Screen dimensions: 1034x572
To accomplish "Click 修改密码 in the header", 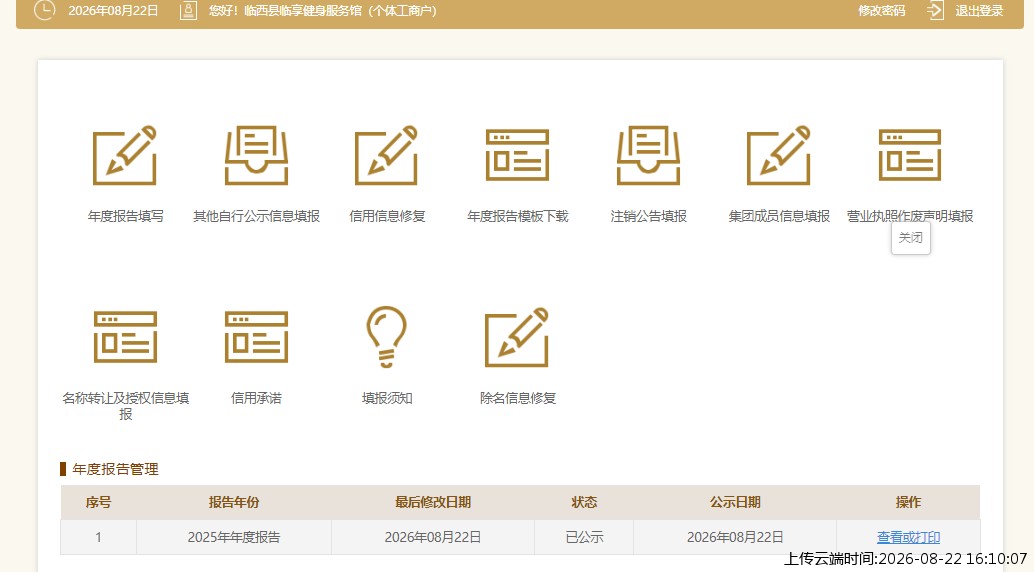I will [882, 11].
